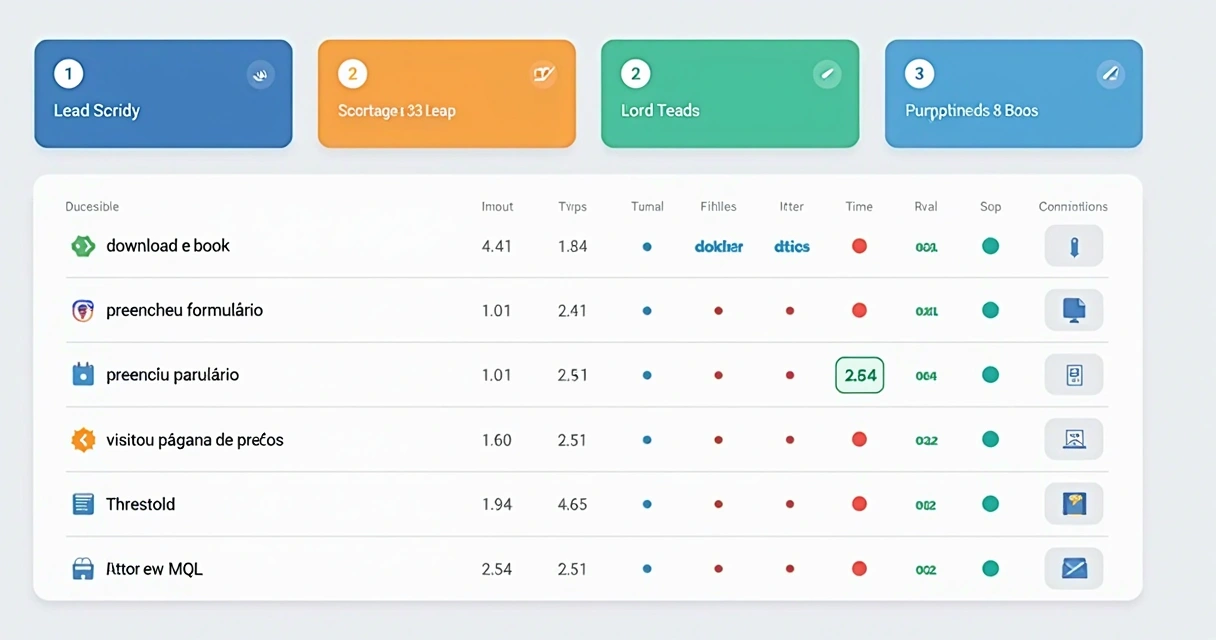Click the pin action icon in the download e book row

click(x=1074, y=245)
